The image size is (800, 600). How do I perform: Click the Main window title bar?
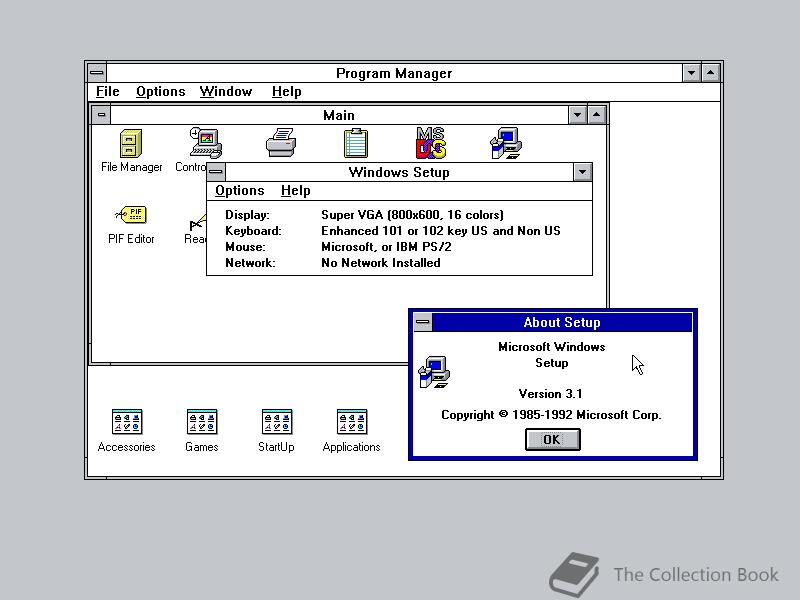[x=339, y=115]
